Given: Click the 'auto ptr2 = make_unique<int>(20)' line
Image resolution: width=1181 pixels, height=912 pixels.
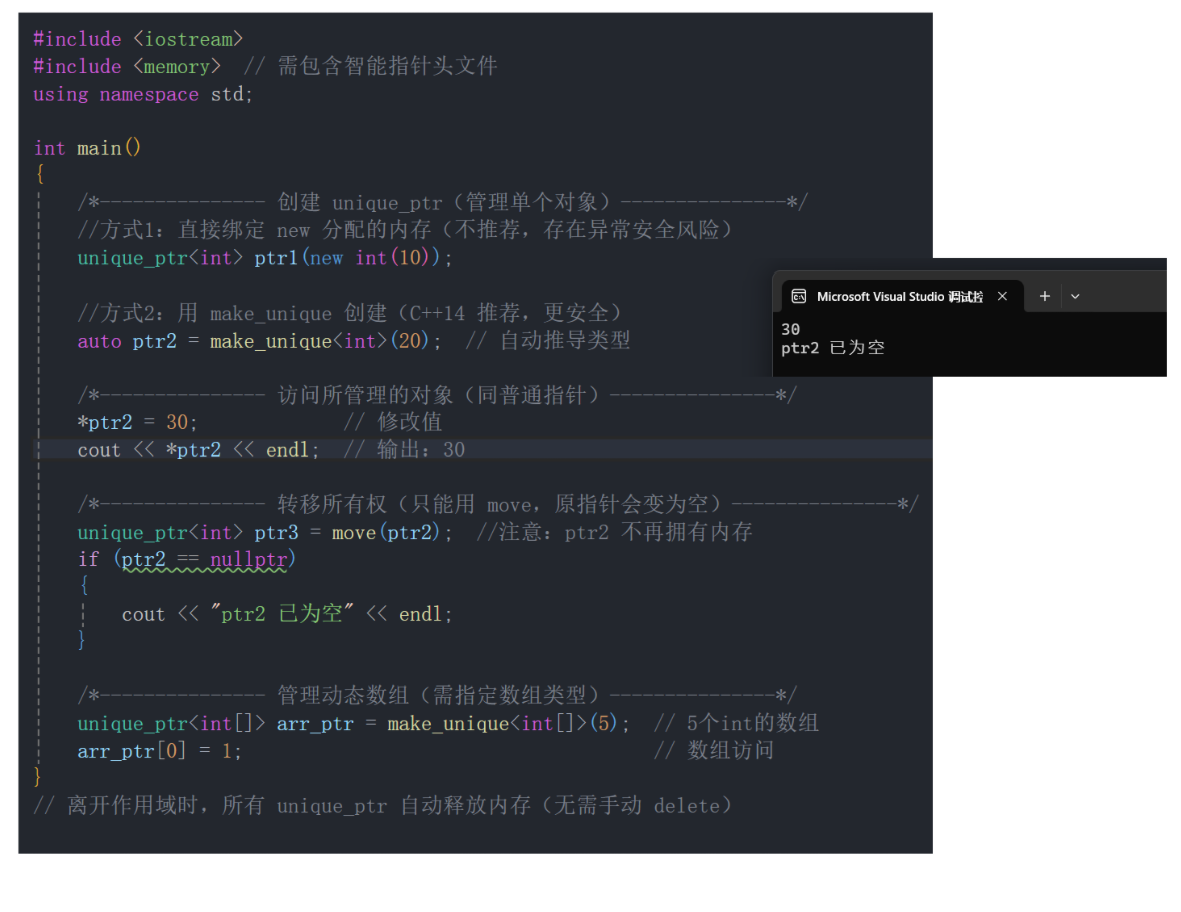Looking at the screenshot, I should coord(259,341).
